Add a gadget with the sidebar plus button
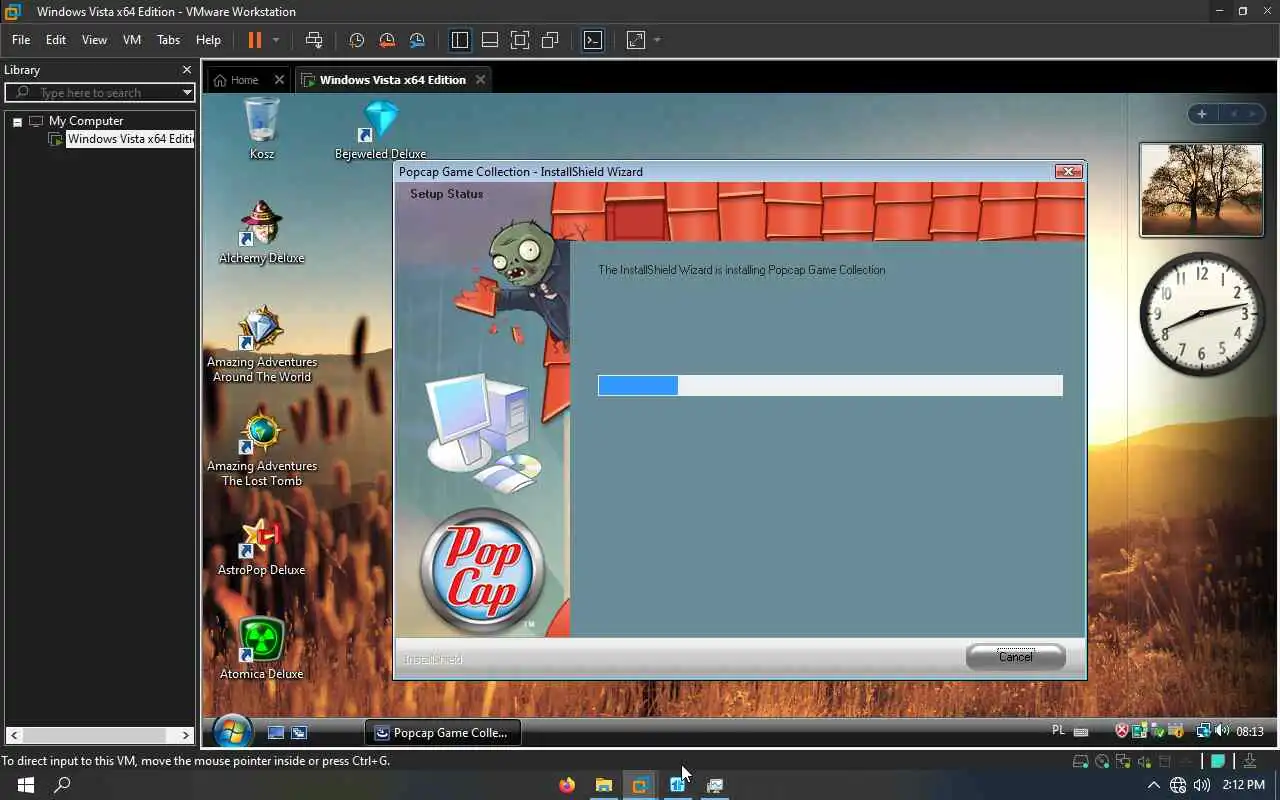 click(1202, 114)
